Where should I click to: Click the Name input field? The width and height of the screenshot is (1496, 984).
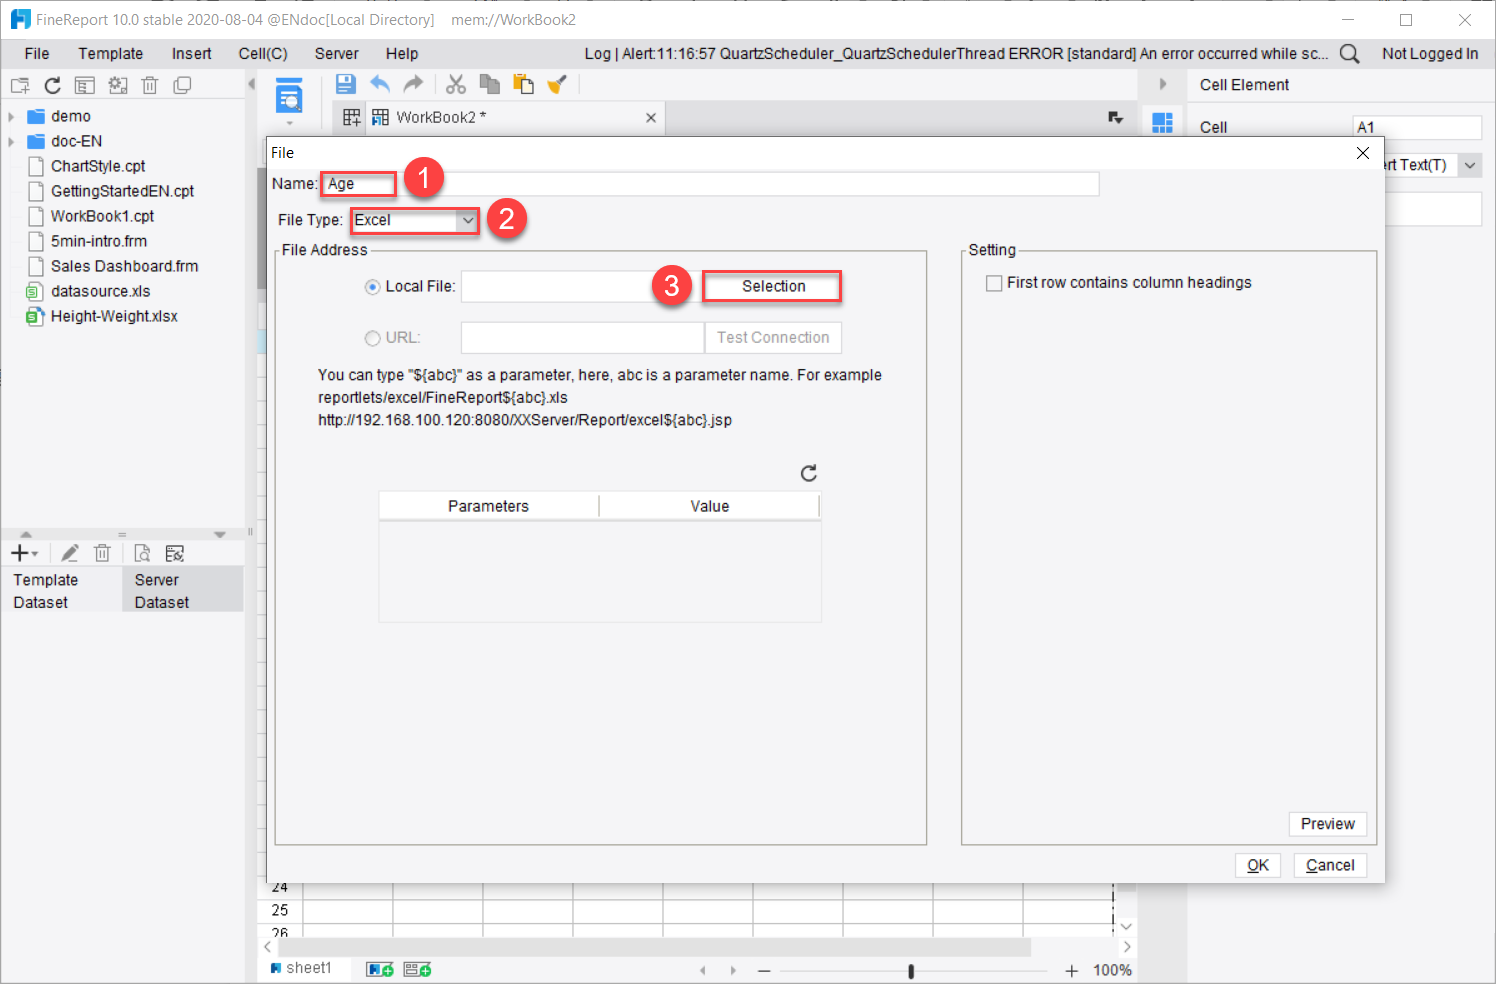[709, 184]
